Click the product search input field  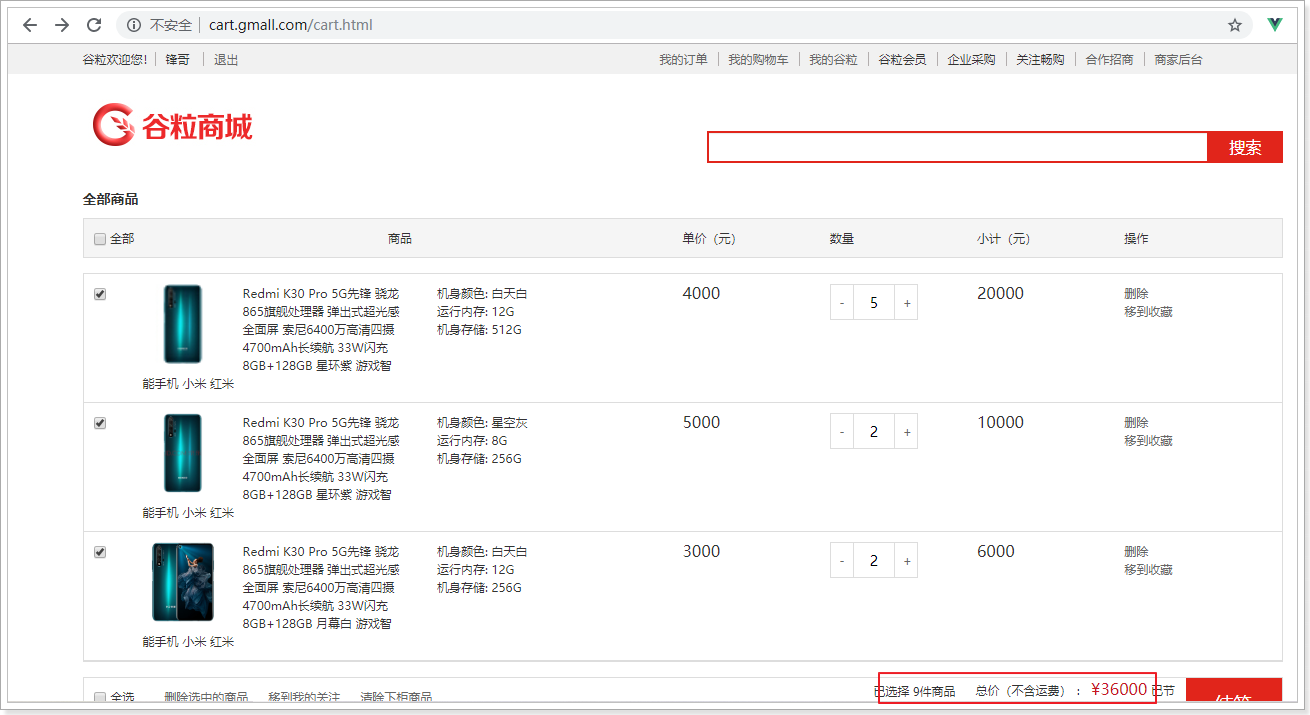(957, 148)
